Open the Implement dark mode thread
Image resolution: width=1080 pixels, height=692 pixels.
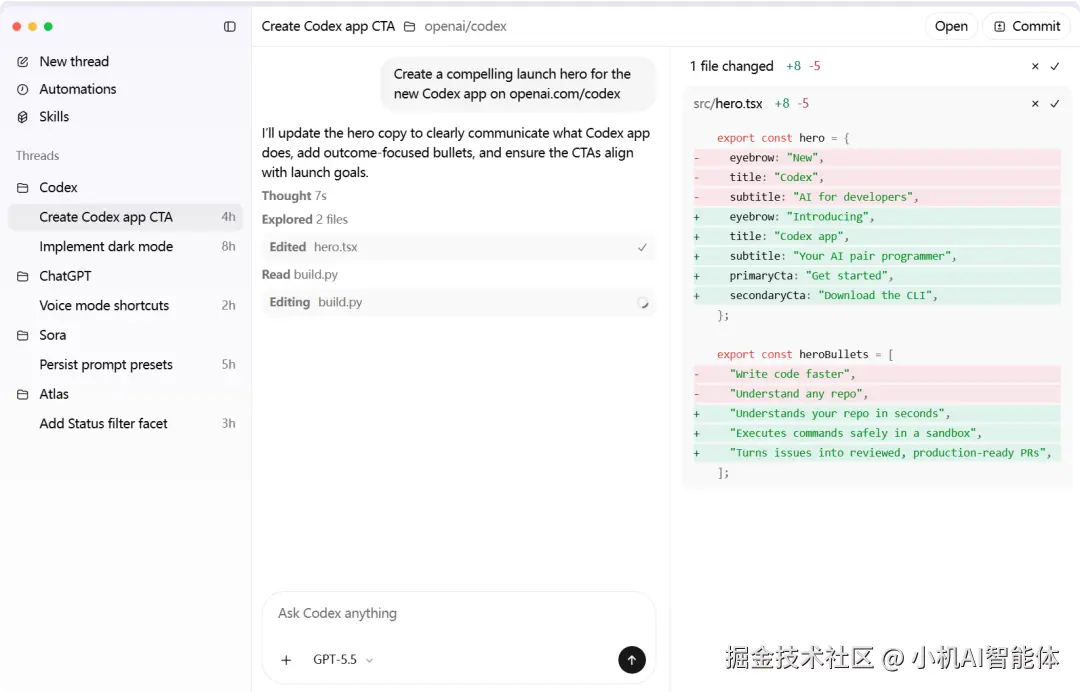(125, 247)
